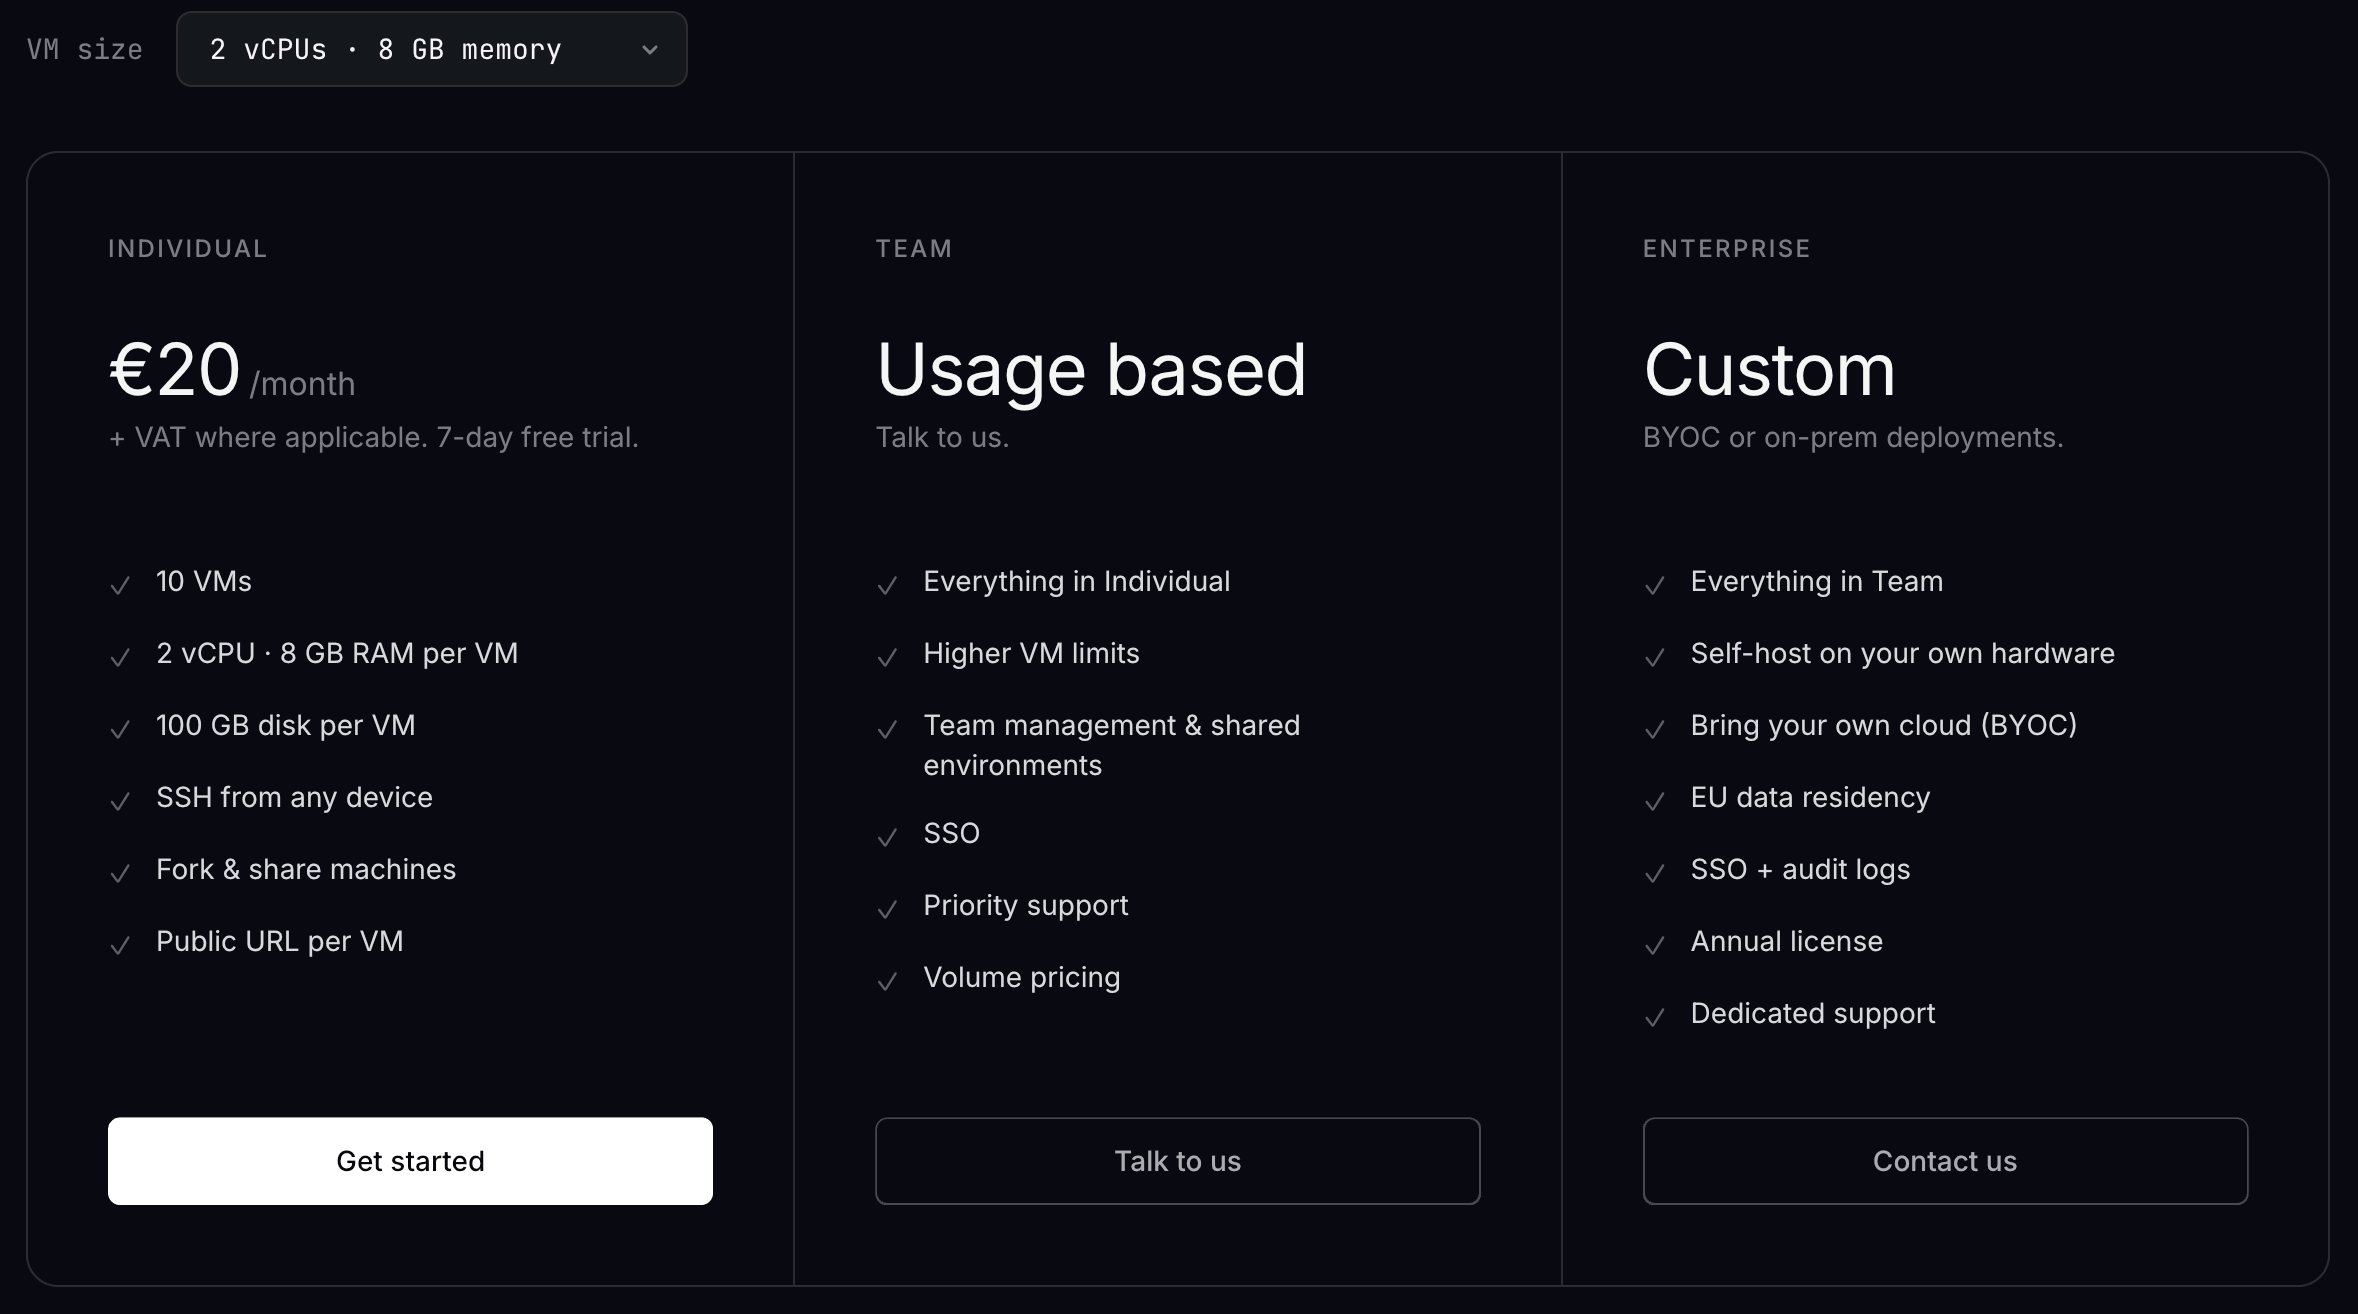
Task: Click checkmark beside Higher VM limits
Action: [x=887, y=657]
